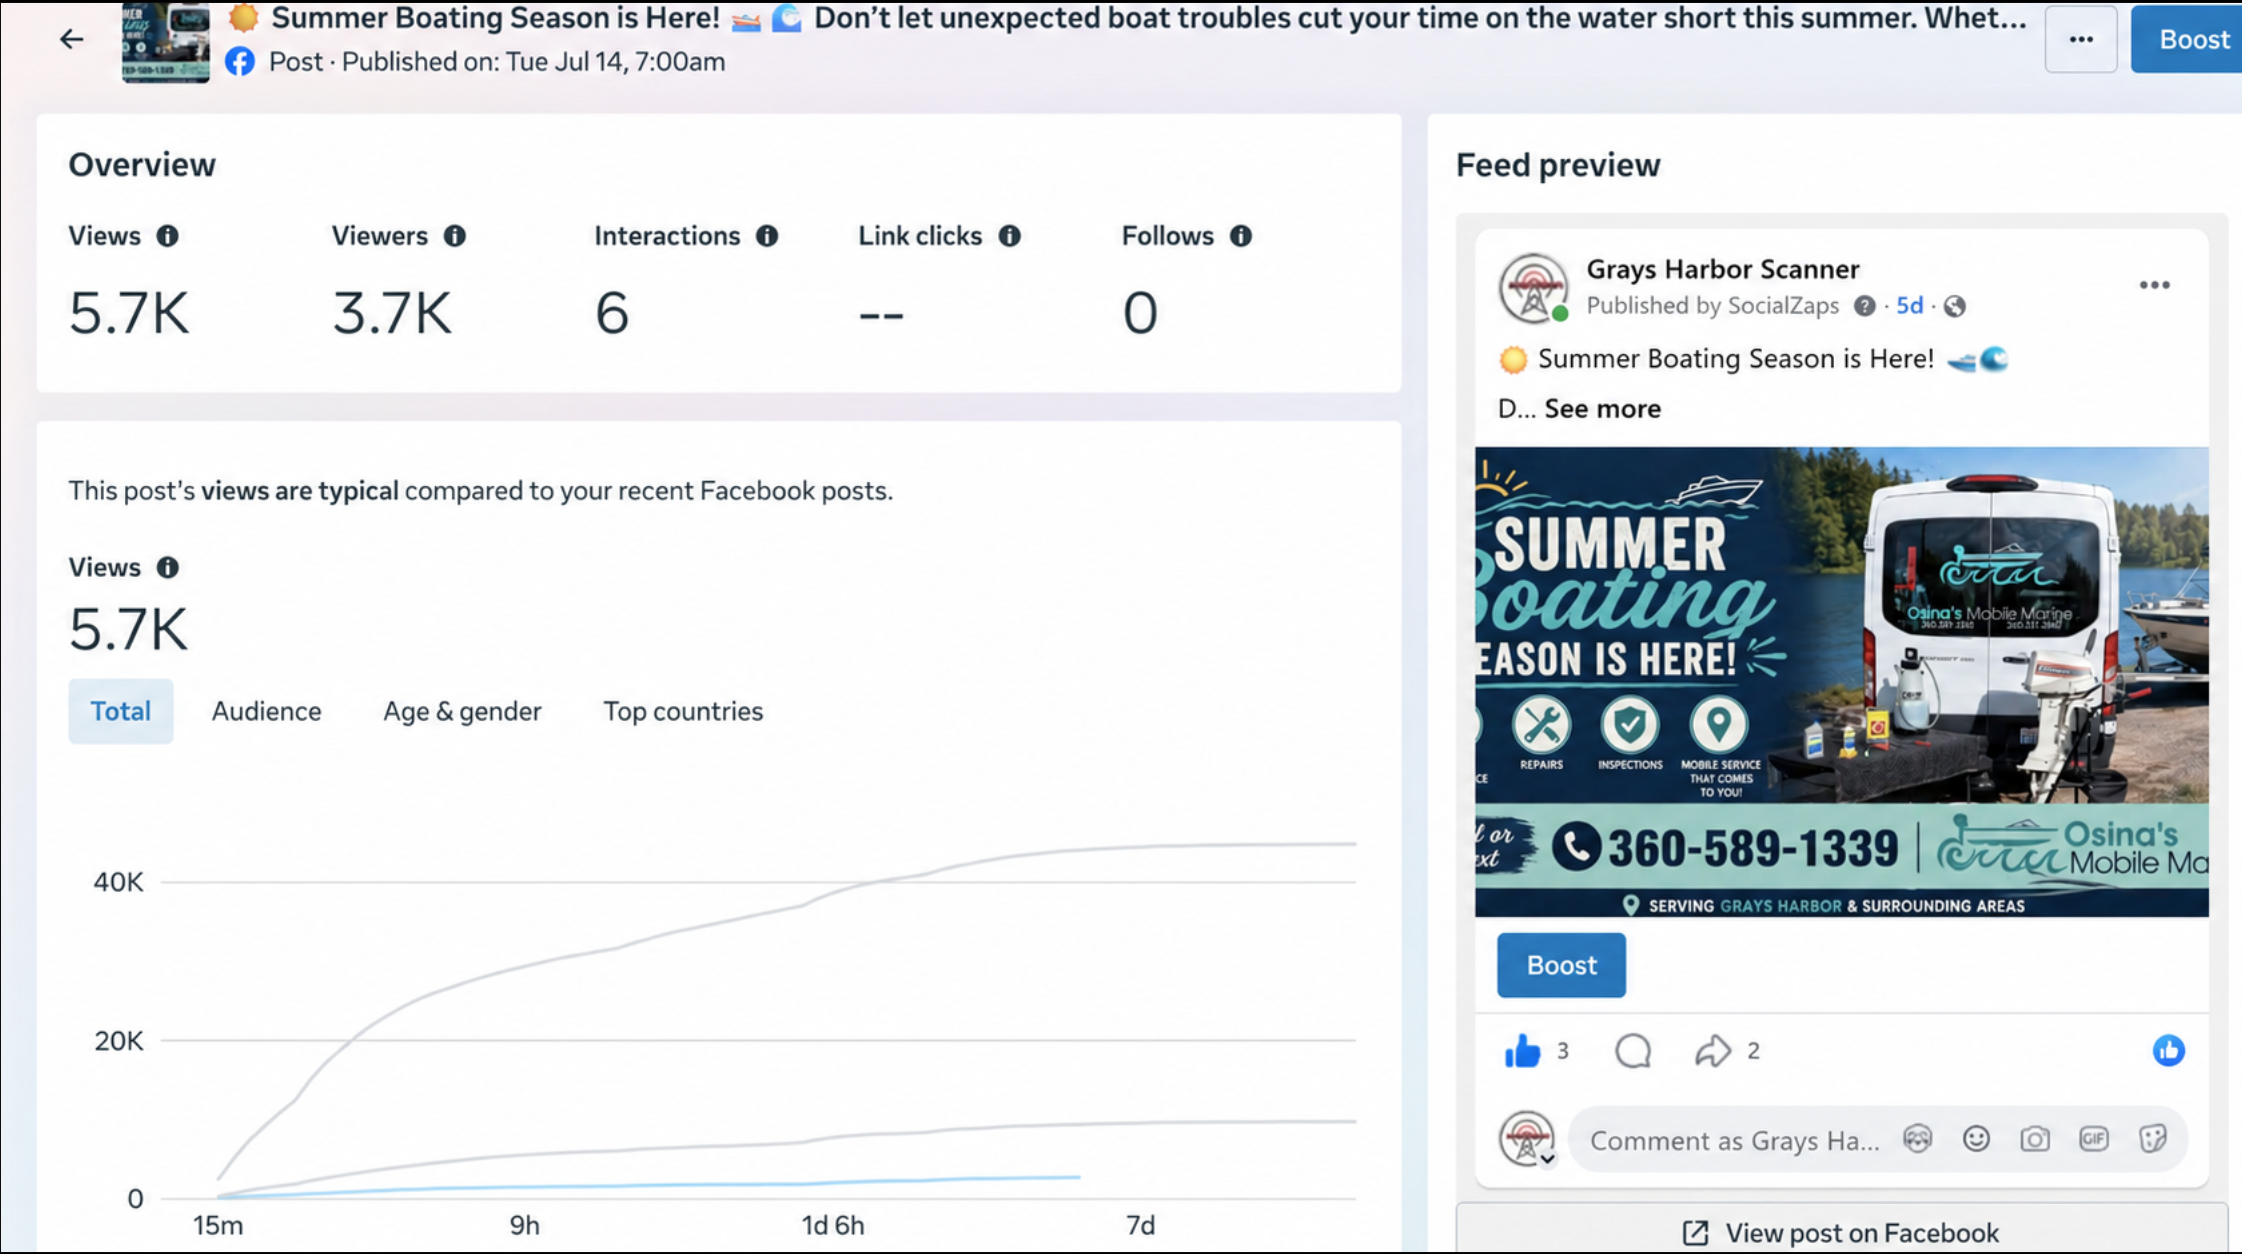Click the Grays Harbor Scanner profile picture

coord(1533,288)
